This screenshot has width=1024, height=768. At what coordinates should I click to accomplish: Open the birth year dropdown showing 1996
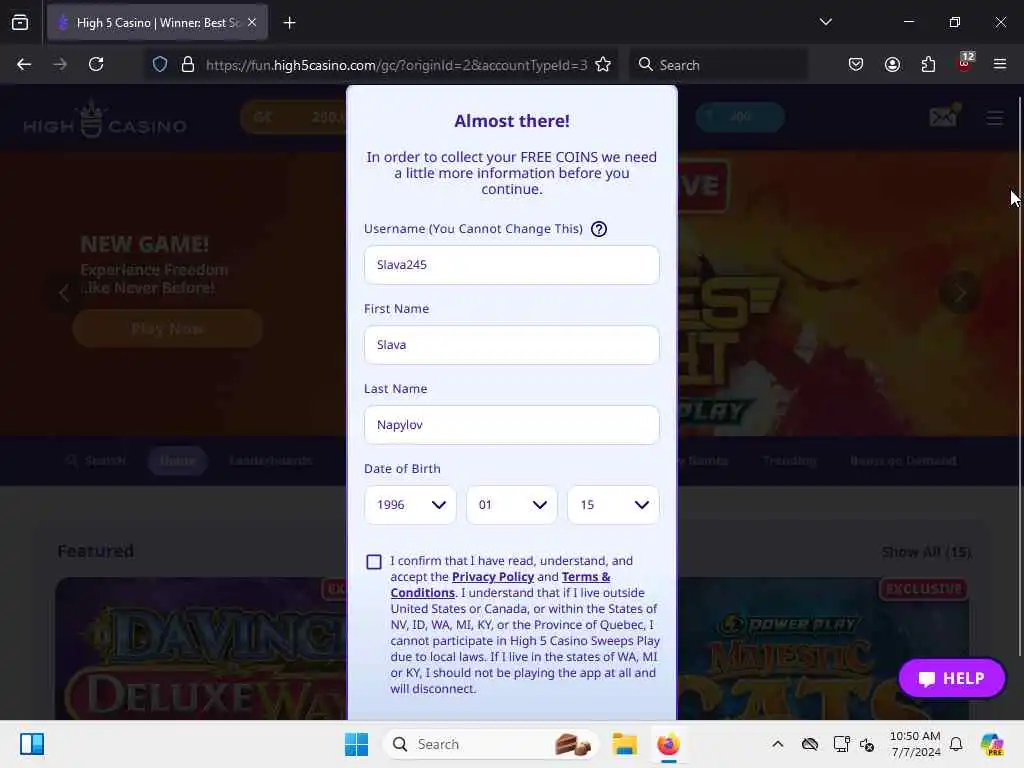click(x=410, y=505)
